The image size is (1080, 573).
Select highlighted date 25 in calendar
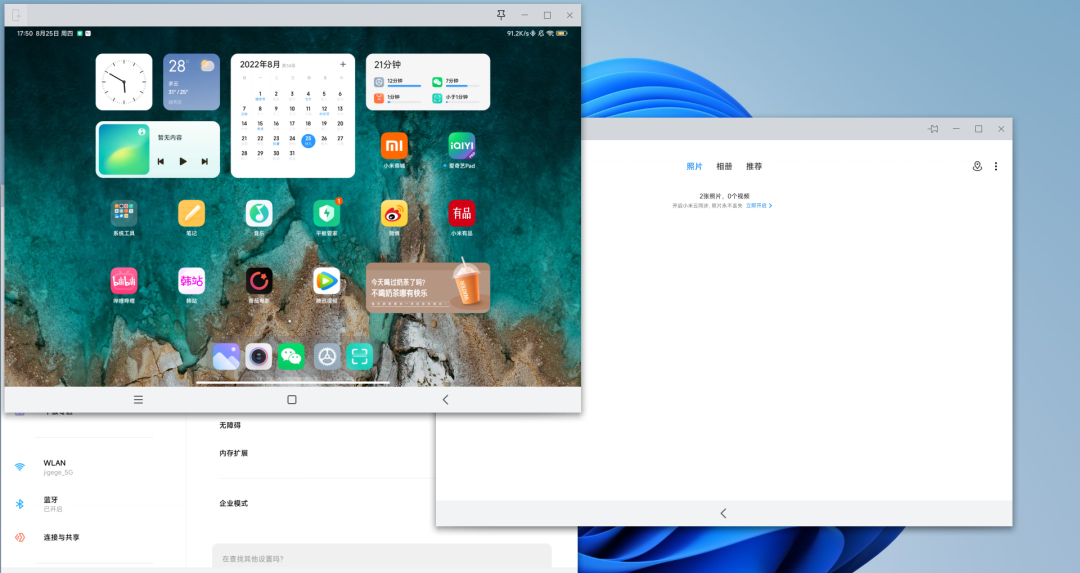tap(308, 140)
